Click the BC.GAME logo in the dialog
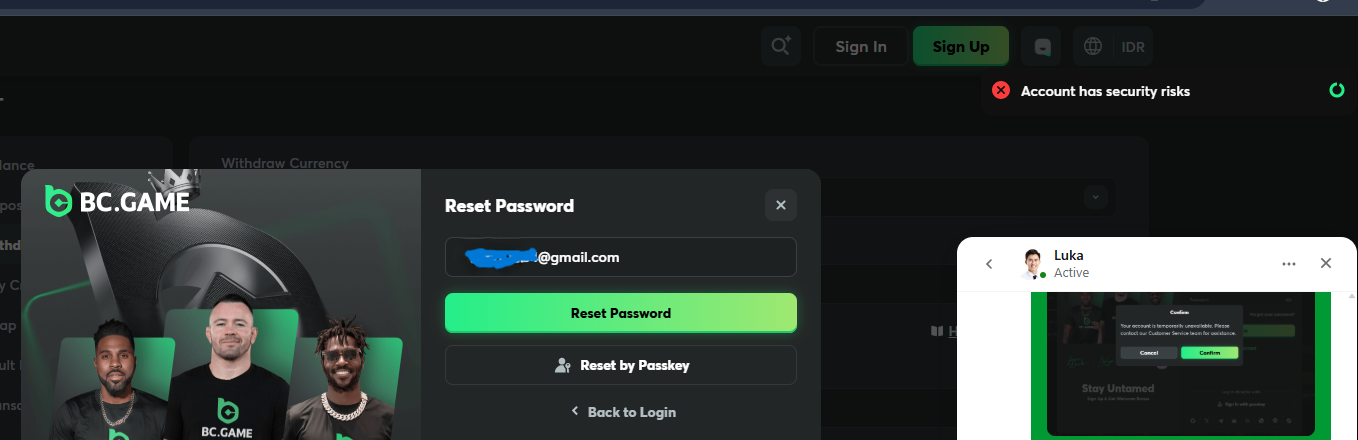Image resolution: width=1358 pixels, height=440 pixels. [x=117, y=202]
